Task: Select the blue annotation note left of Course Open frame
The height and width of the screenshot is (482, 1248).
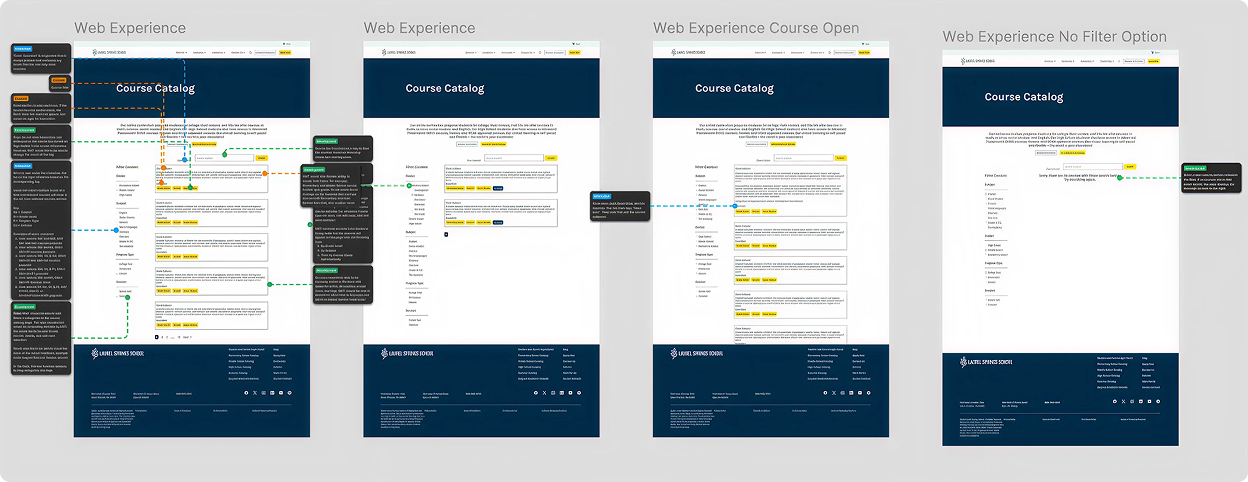Action: click(x=620, y=206)
